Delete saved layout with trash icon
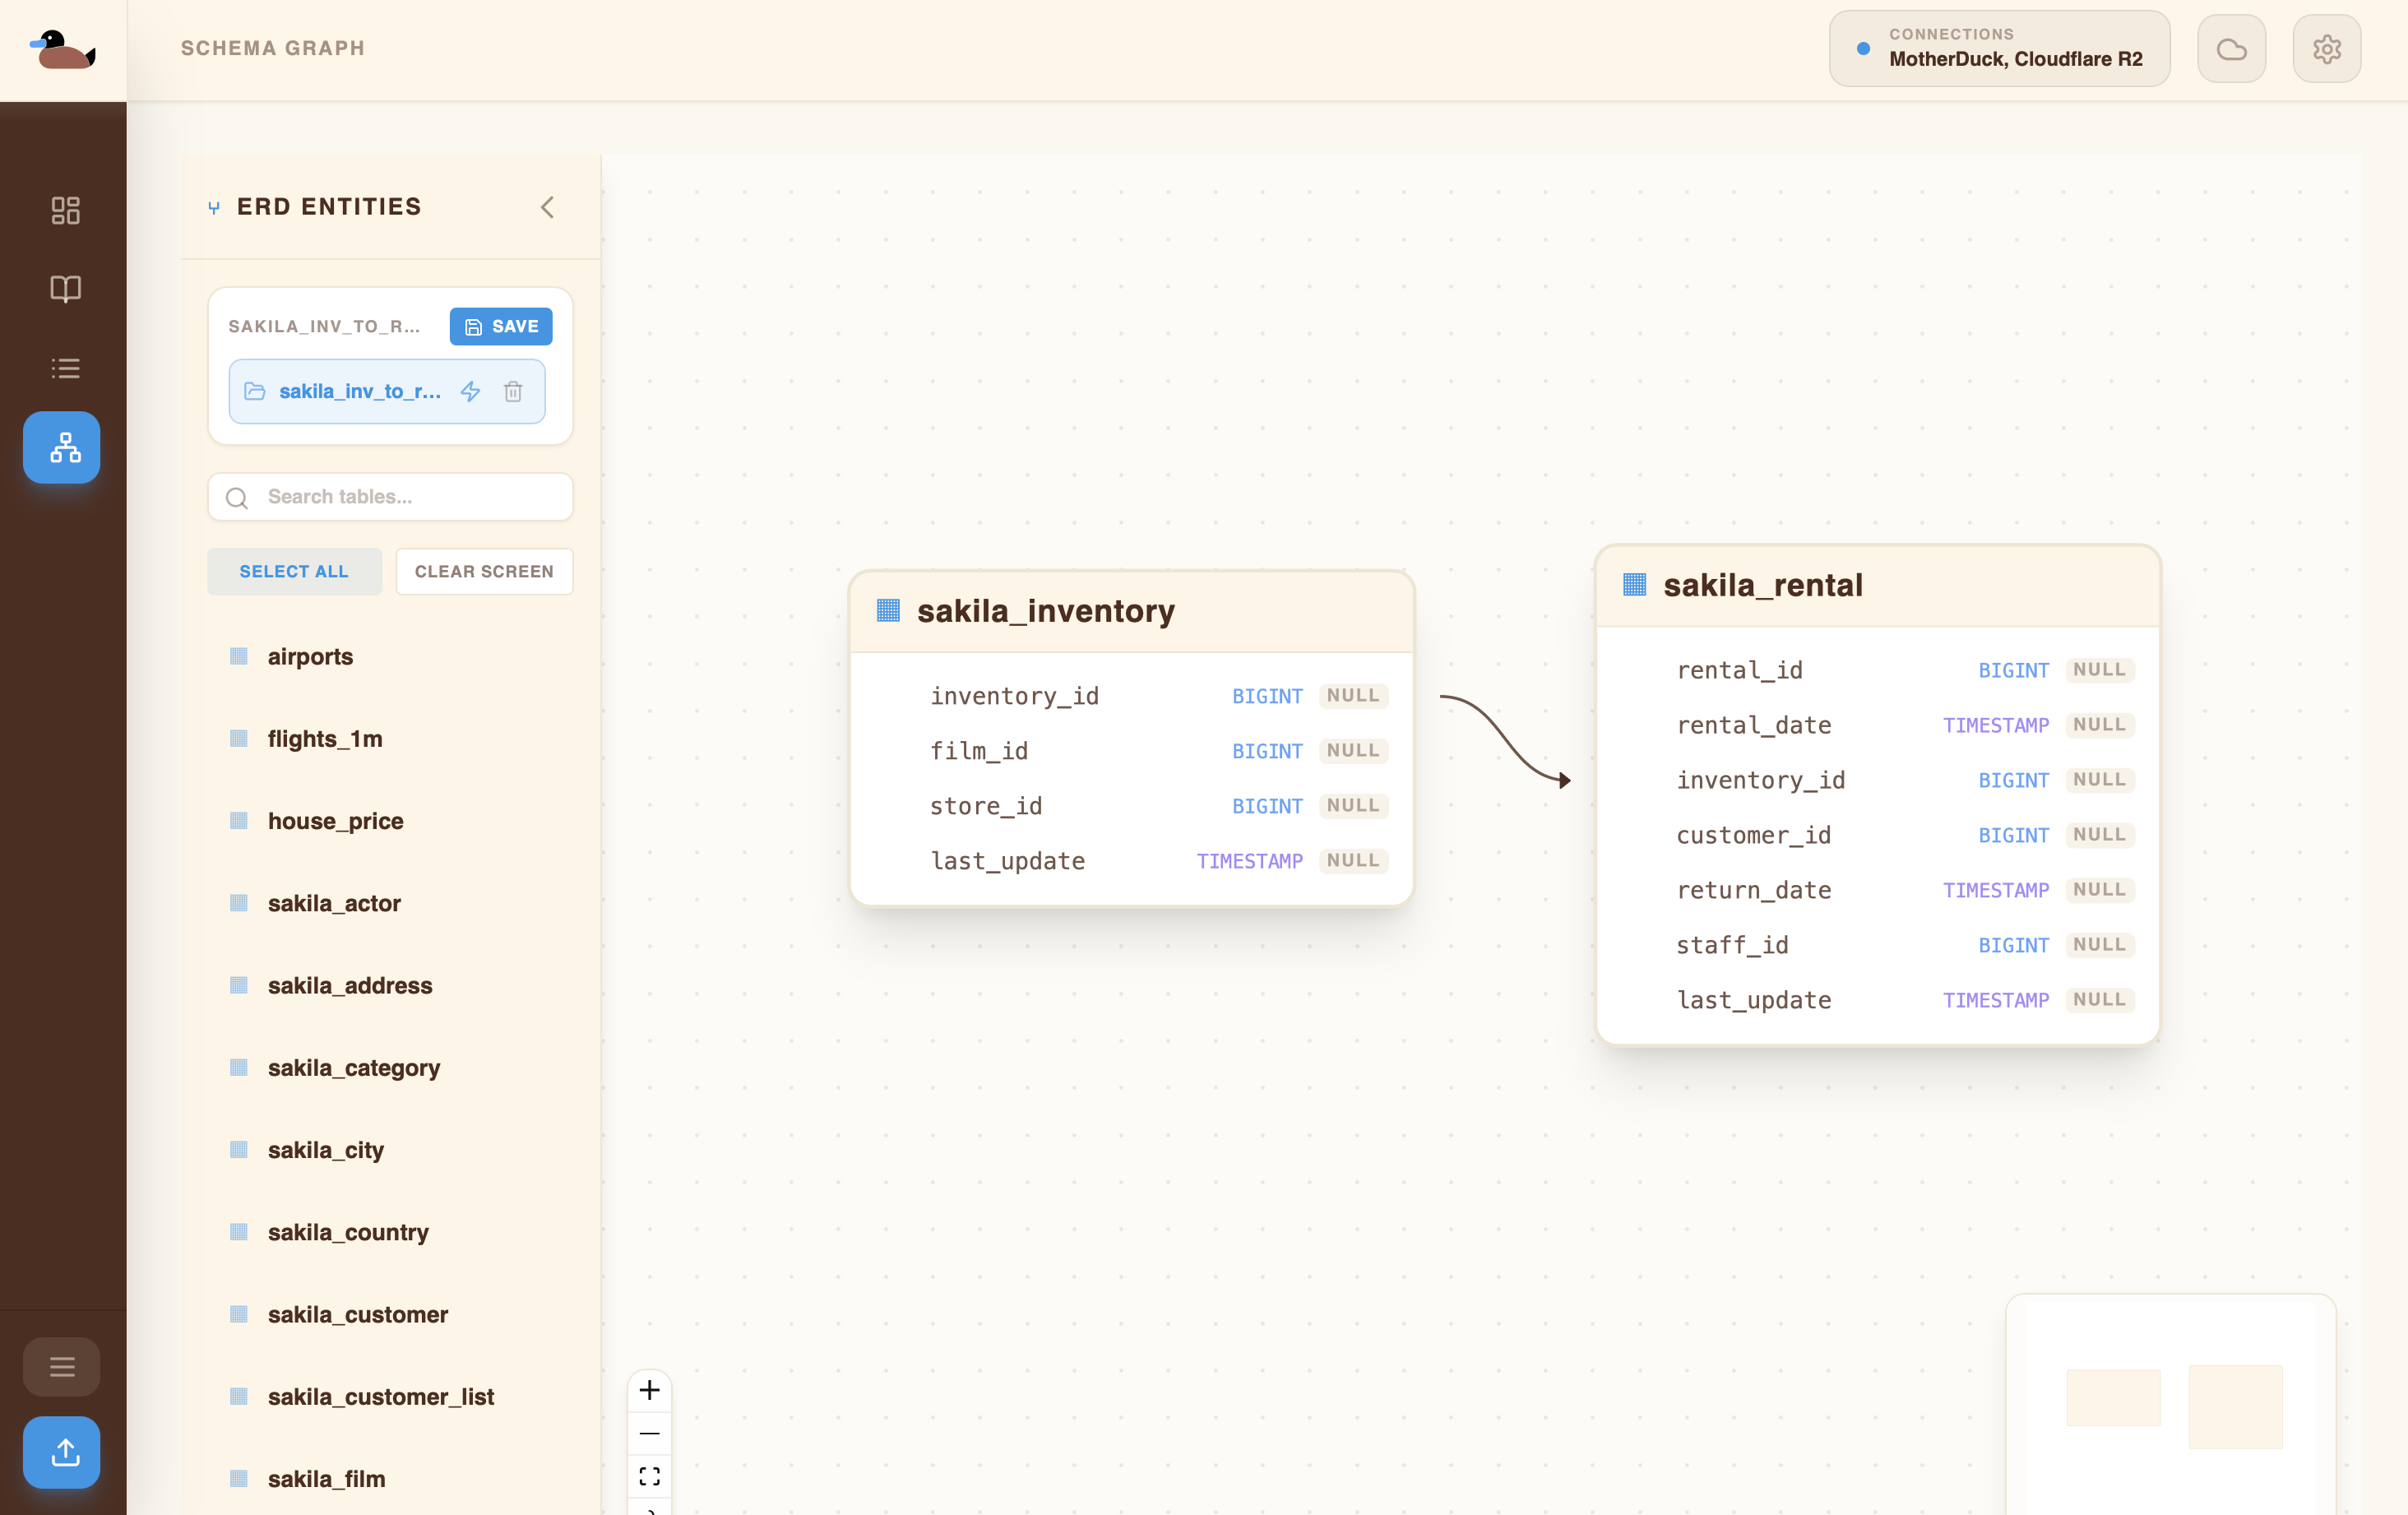Screen dimensions: 2408x1515 [x=513, y=391]
